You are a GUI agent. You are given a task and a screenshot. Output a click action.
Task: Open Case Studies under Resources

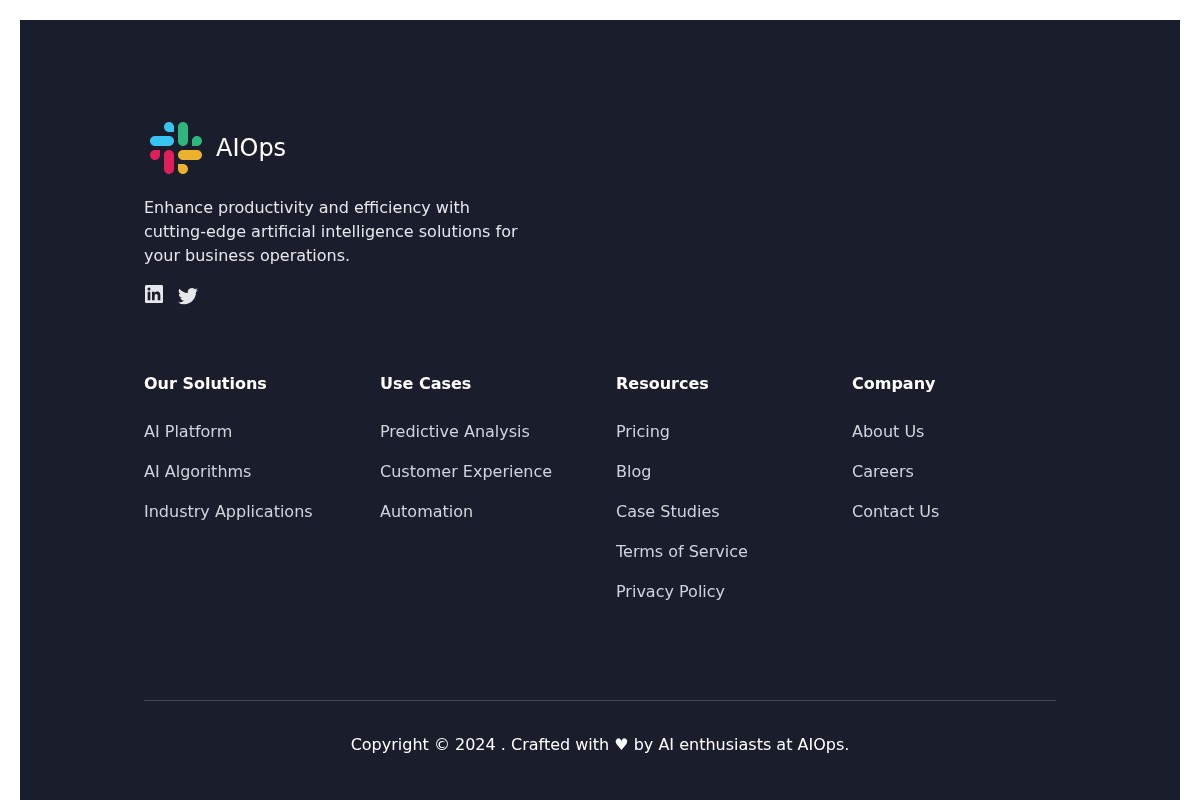point(667,511)
